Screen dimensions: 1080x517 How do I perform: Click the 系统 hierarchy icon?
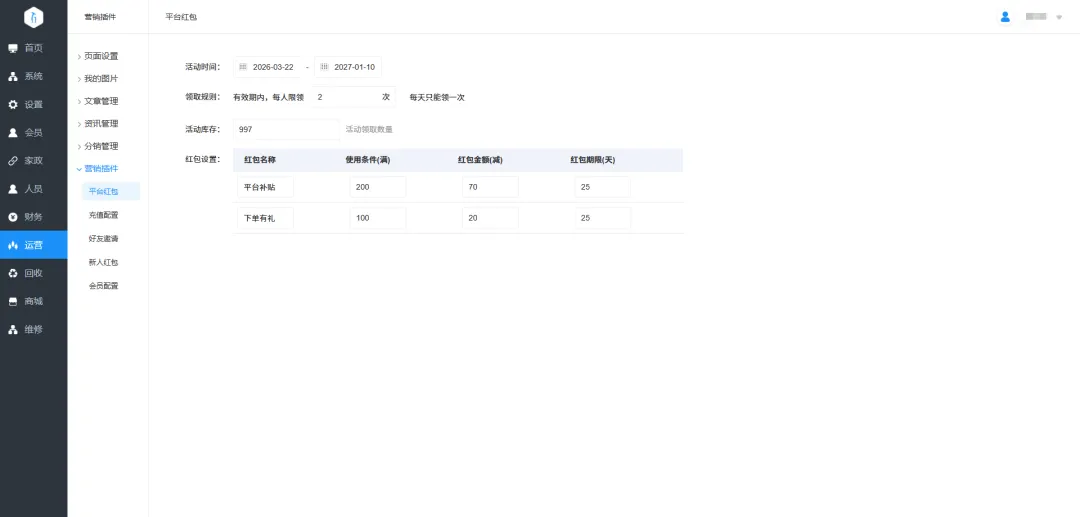(13, 76)
